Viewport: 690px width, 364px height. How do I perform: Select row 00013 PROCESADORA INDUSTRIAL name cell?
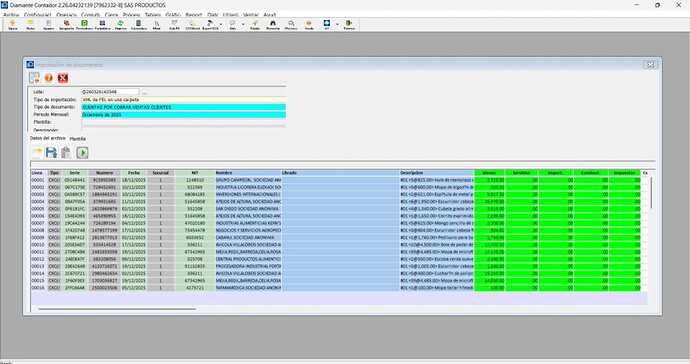248,266
